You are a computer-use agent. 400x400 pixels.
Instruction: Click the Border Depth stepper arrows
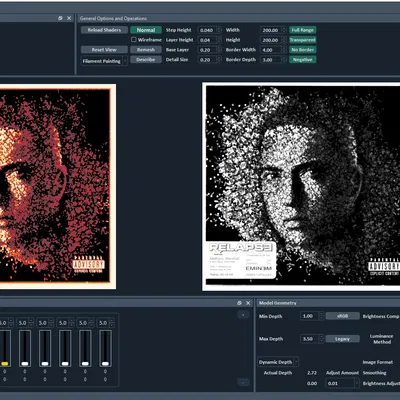coord(284,60)
